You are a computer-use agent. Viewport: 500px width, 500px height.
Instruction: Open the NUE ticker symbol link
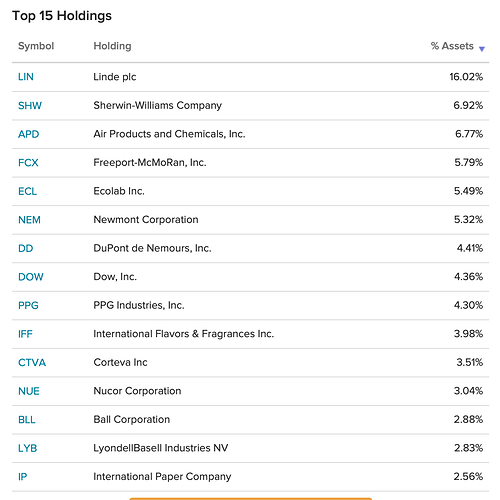pos(29,391)
